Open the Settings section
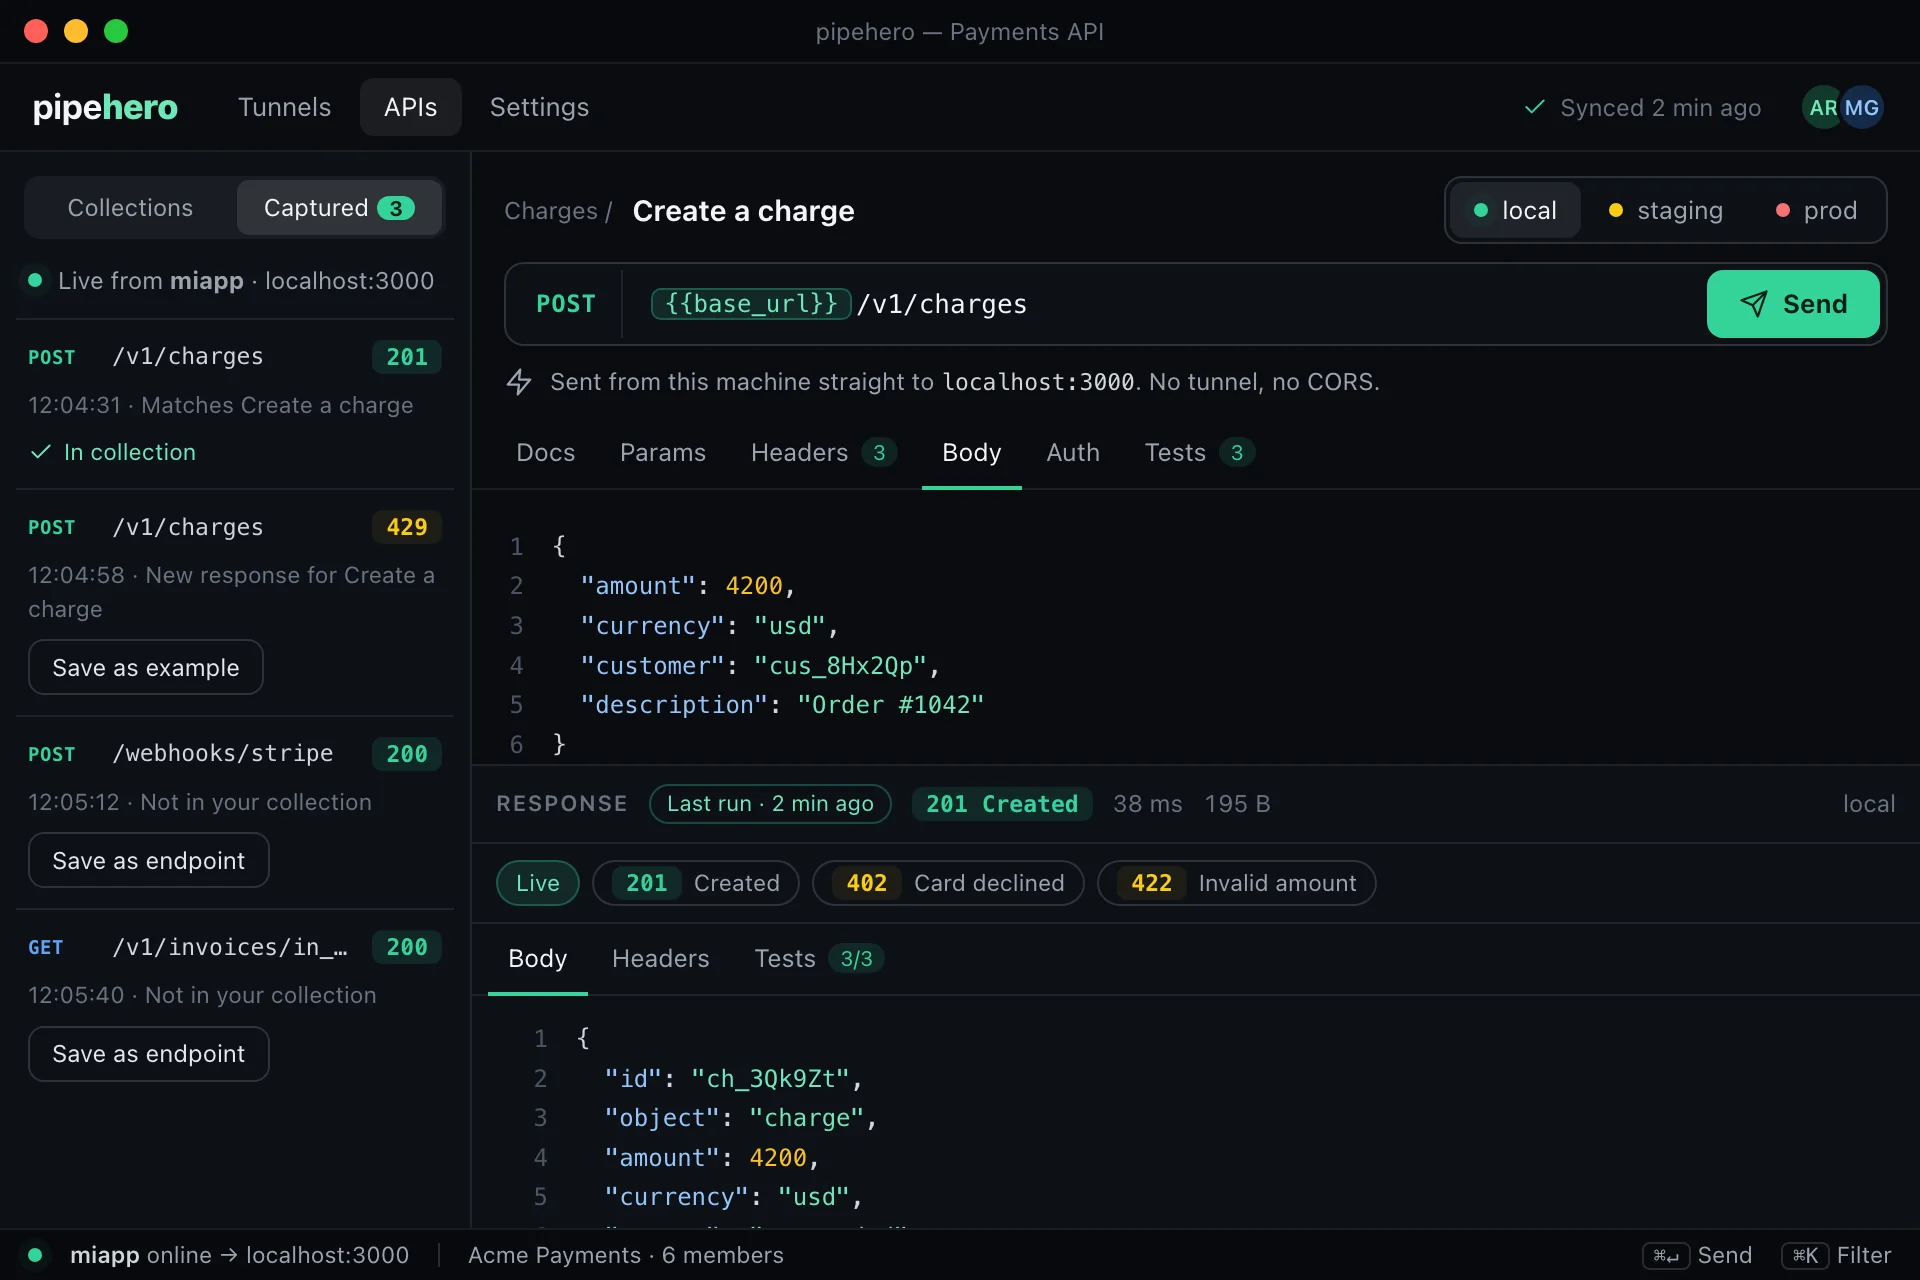 pyautogui.click(x=539, y=107)
